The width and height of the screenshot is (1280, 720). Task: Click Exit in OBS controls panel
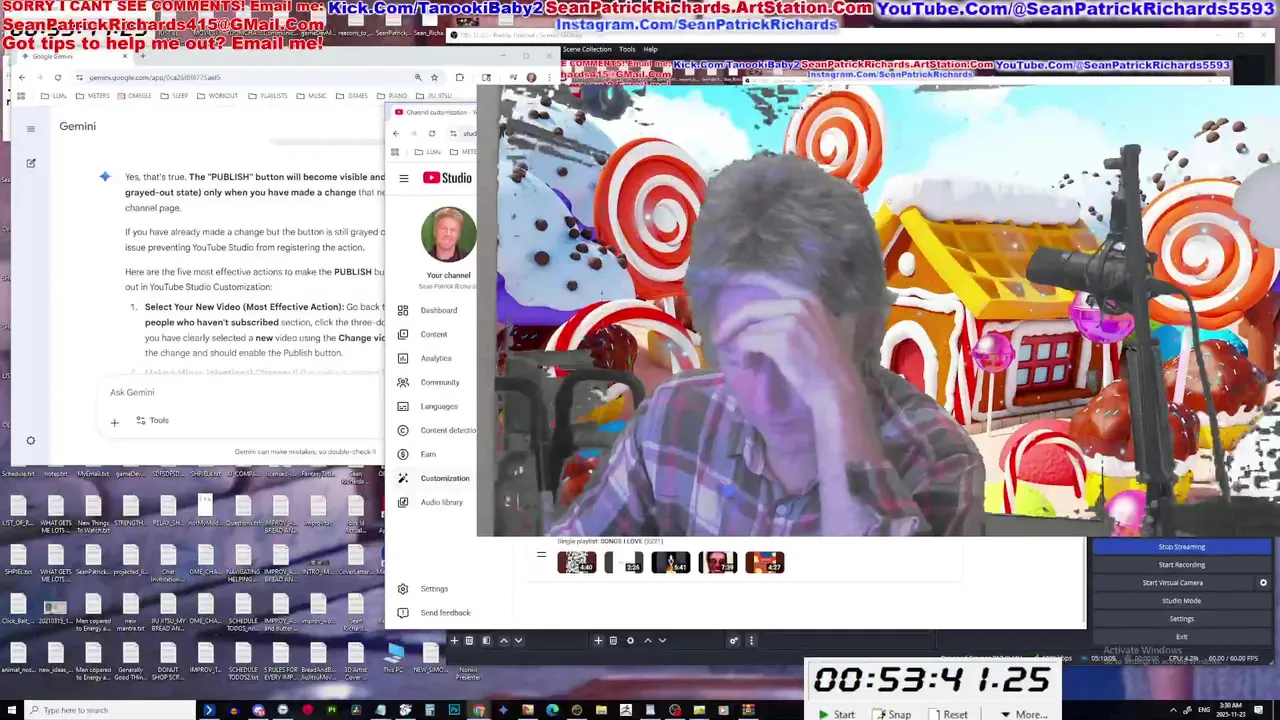pyautogui.click(x=1181, y=637)
